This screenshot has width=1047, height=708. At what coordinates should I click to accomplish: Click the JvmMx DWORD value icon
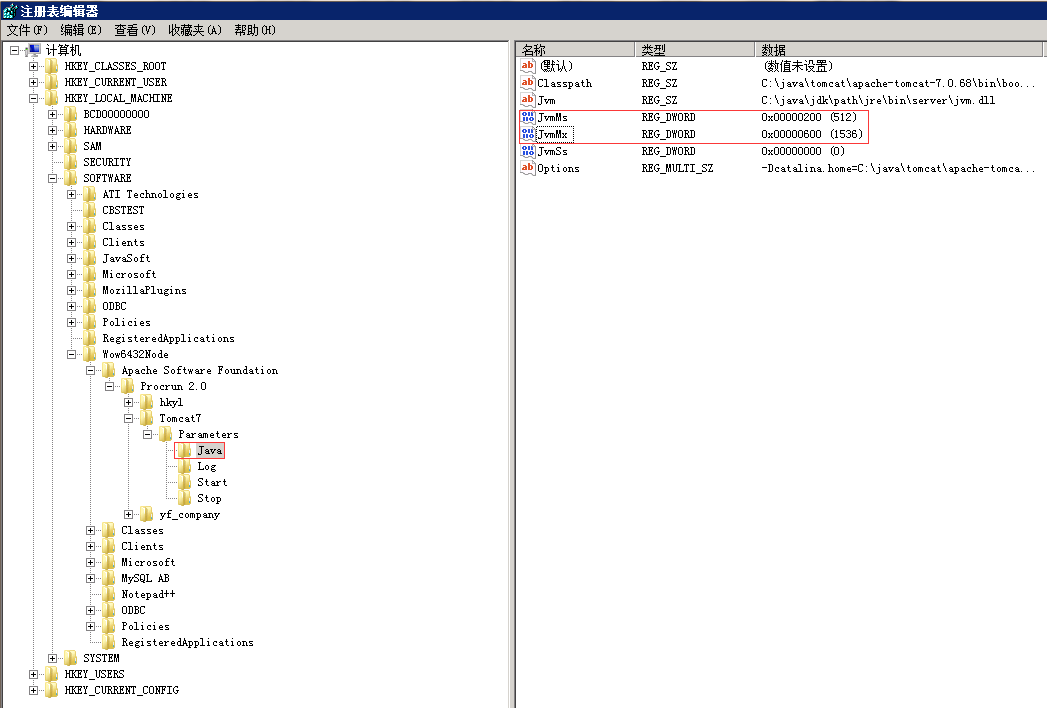pyautogui.click(x=528, y=134)
